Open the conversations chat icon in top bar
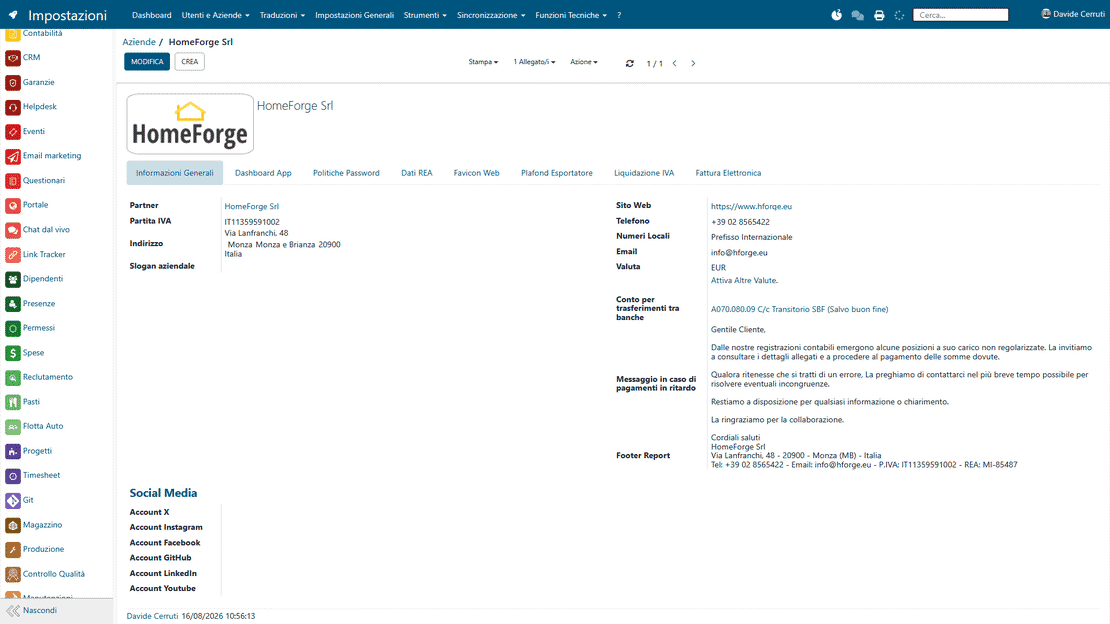 (857, 15)
